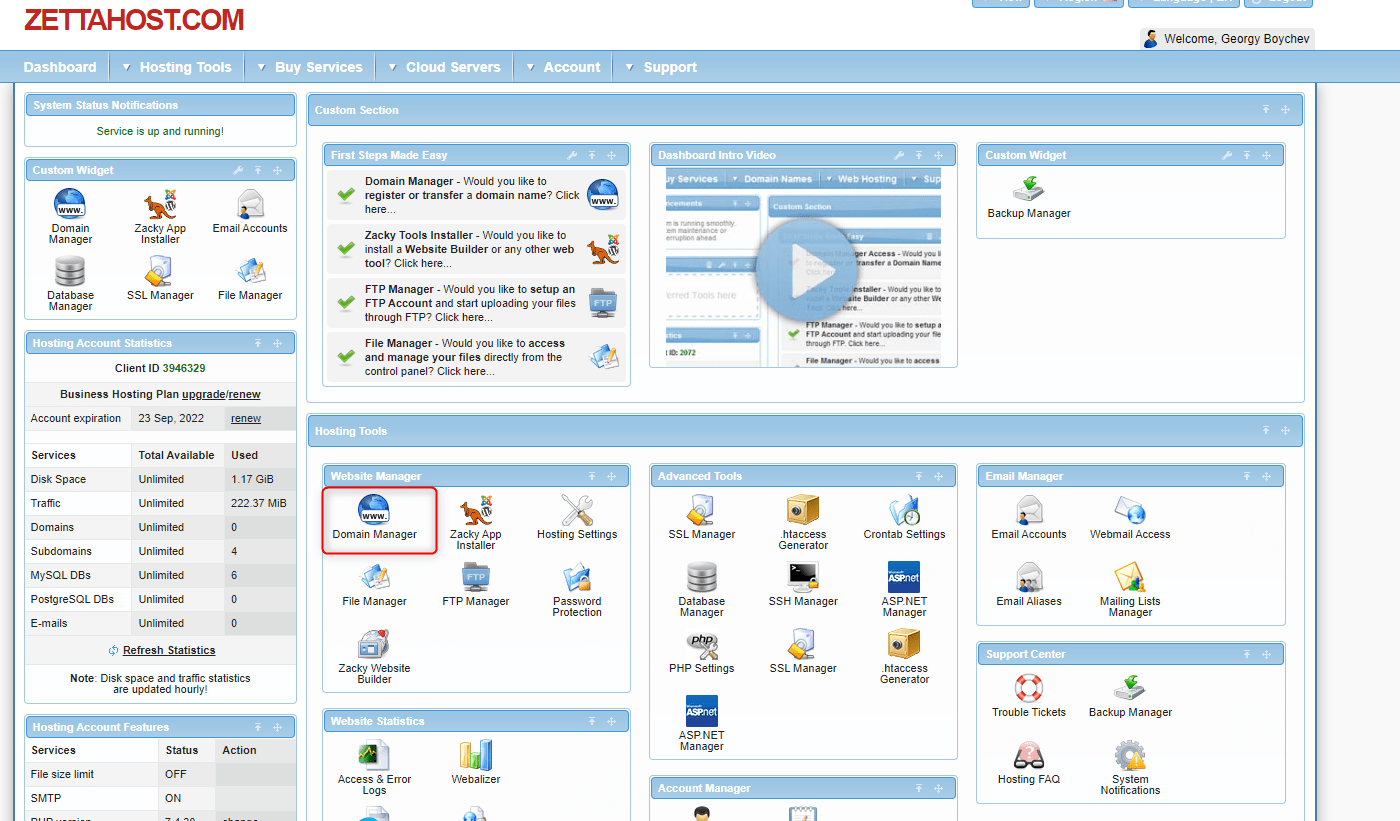This screenshot has height=821, width=1400.
Task: Open the Hosting Tools menu
Action: pyautogui.click(x=176, y=67)
